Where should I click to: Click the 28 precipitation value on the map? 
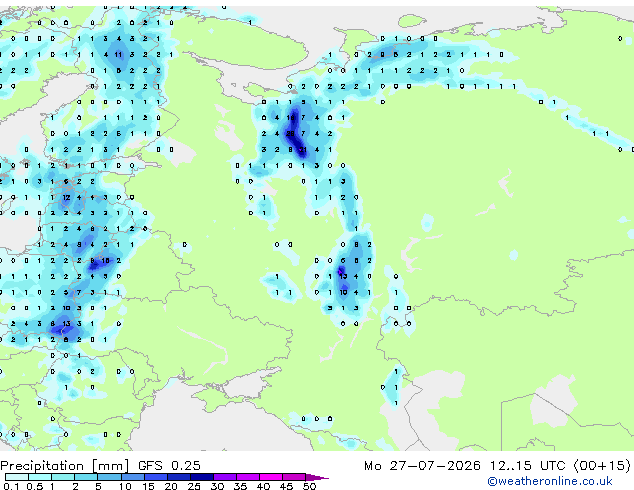click(290, 133)
